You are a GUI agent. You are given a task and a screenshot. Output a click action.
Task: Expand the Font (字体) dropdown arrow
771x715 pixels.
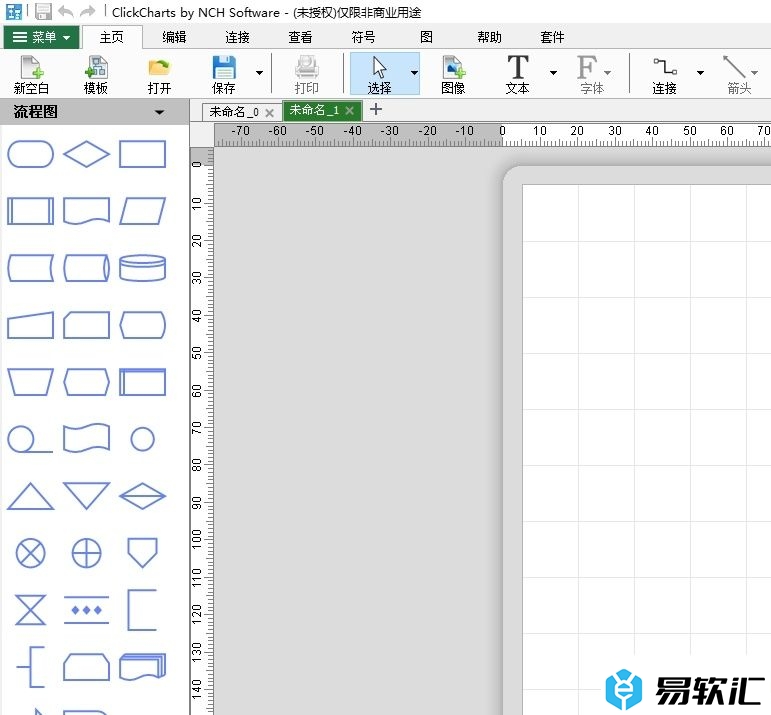tap(608, 73)
